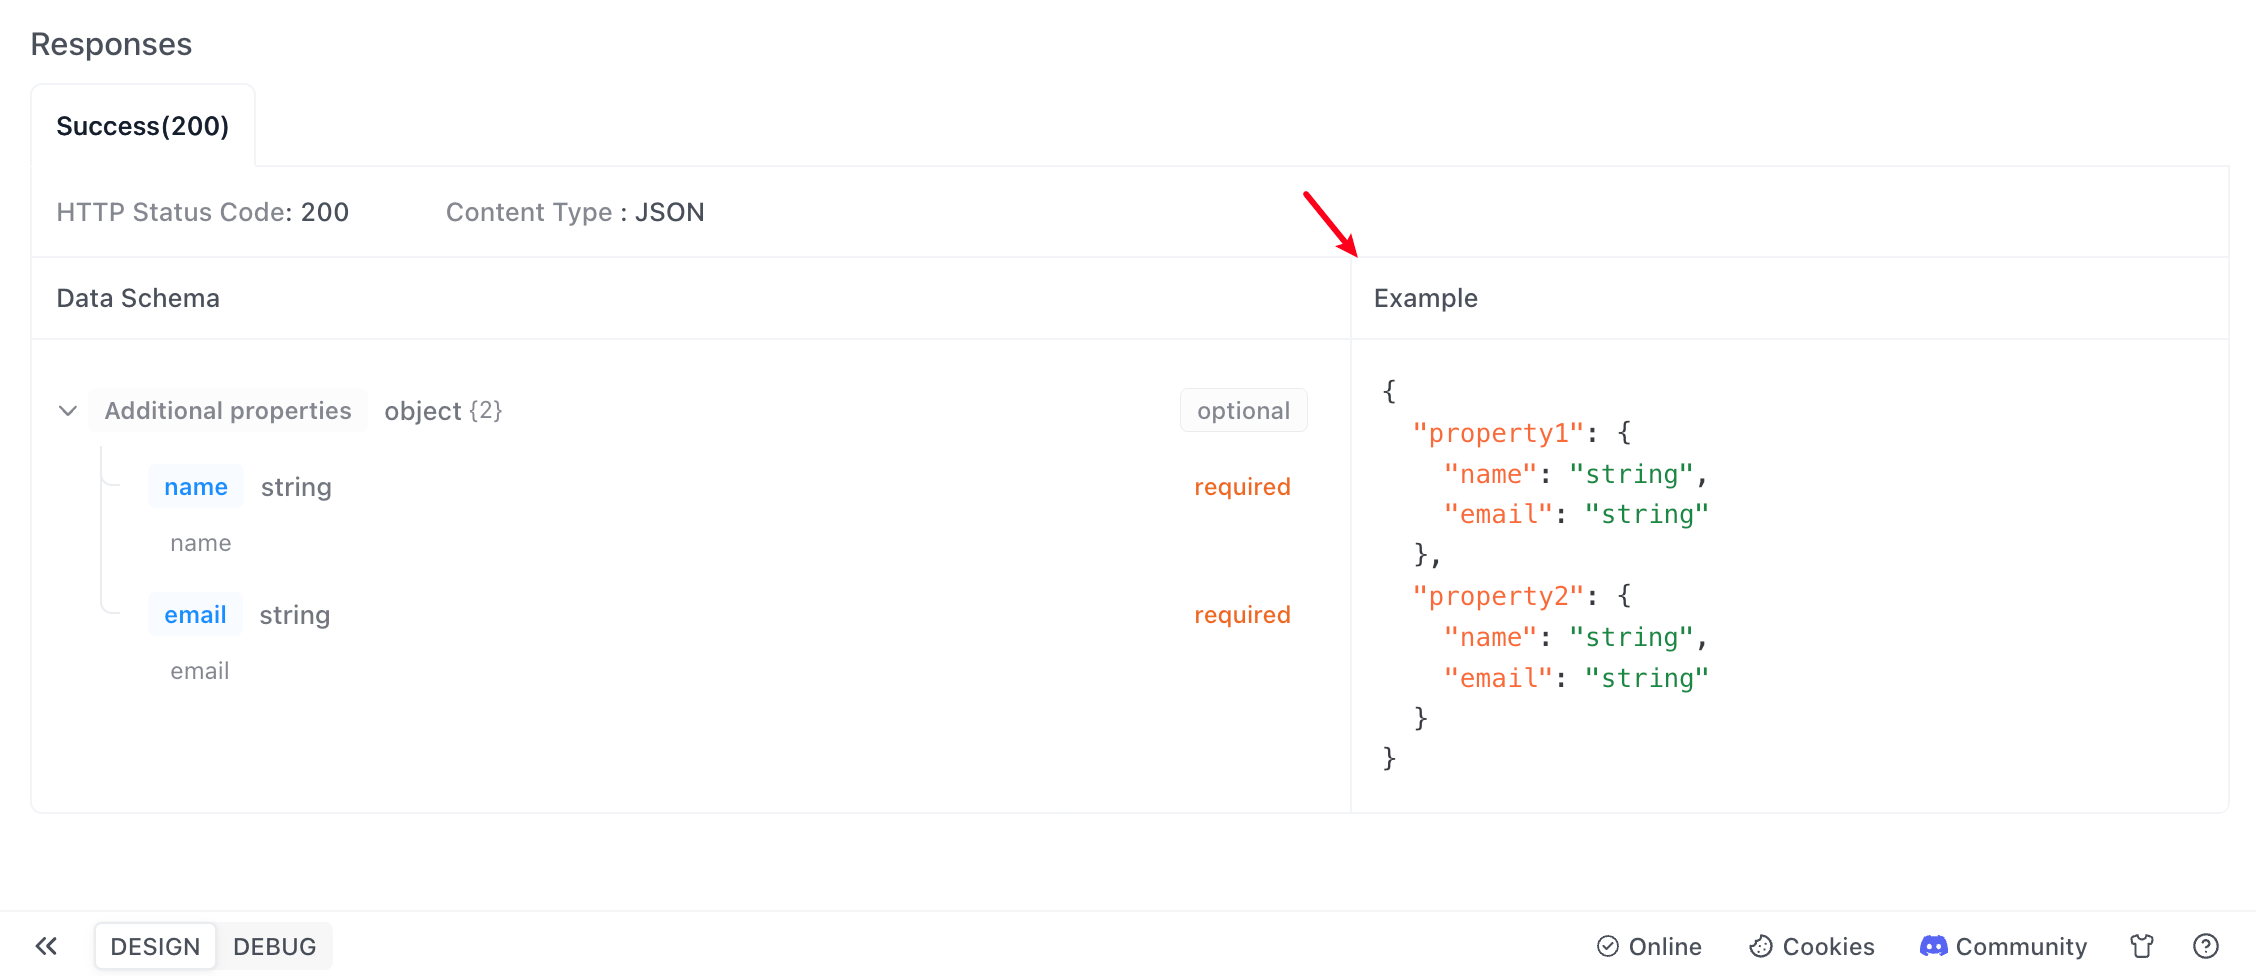Screen dimensions: 2256x976
Task: Collapse the sidebar with double-chevron icon
Action: (46, 946)
